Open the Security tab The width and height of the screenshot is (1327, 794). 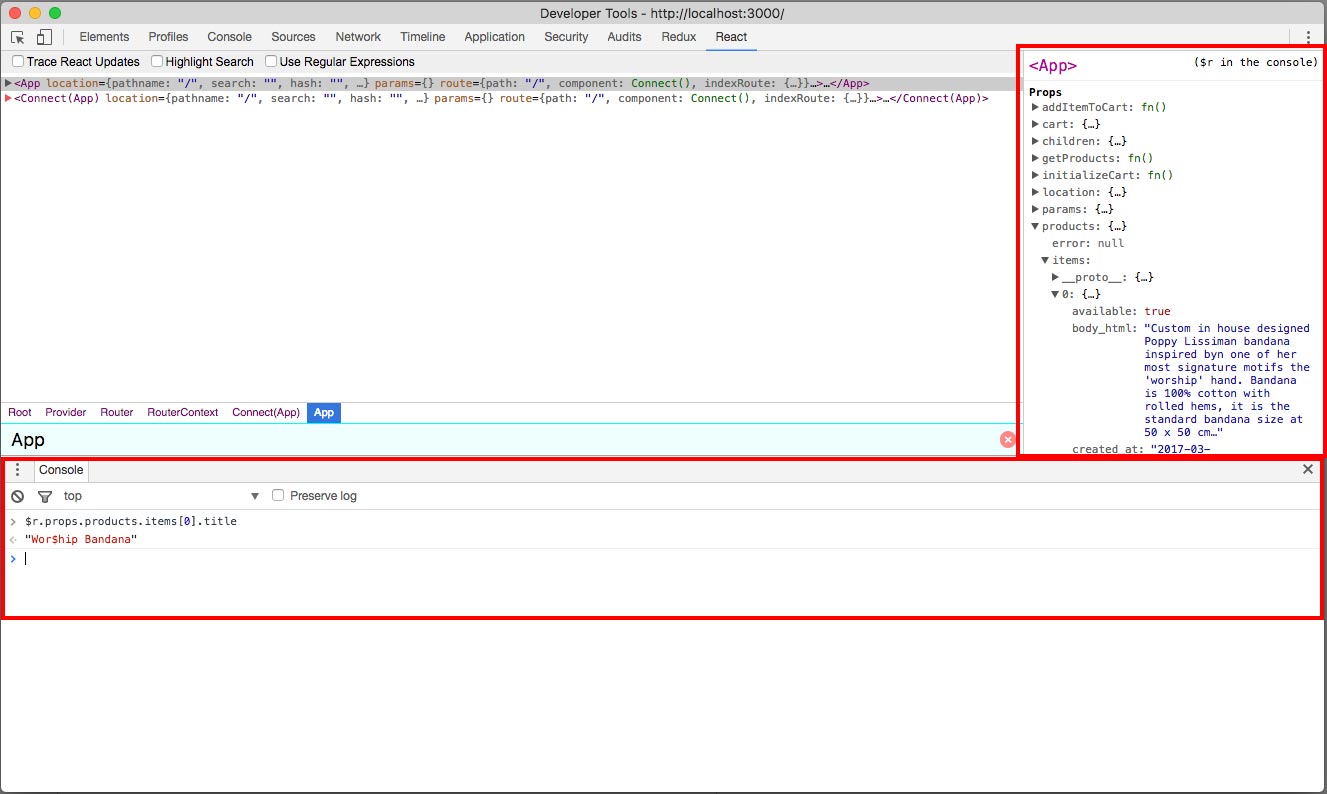[x=566, y=37]
